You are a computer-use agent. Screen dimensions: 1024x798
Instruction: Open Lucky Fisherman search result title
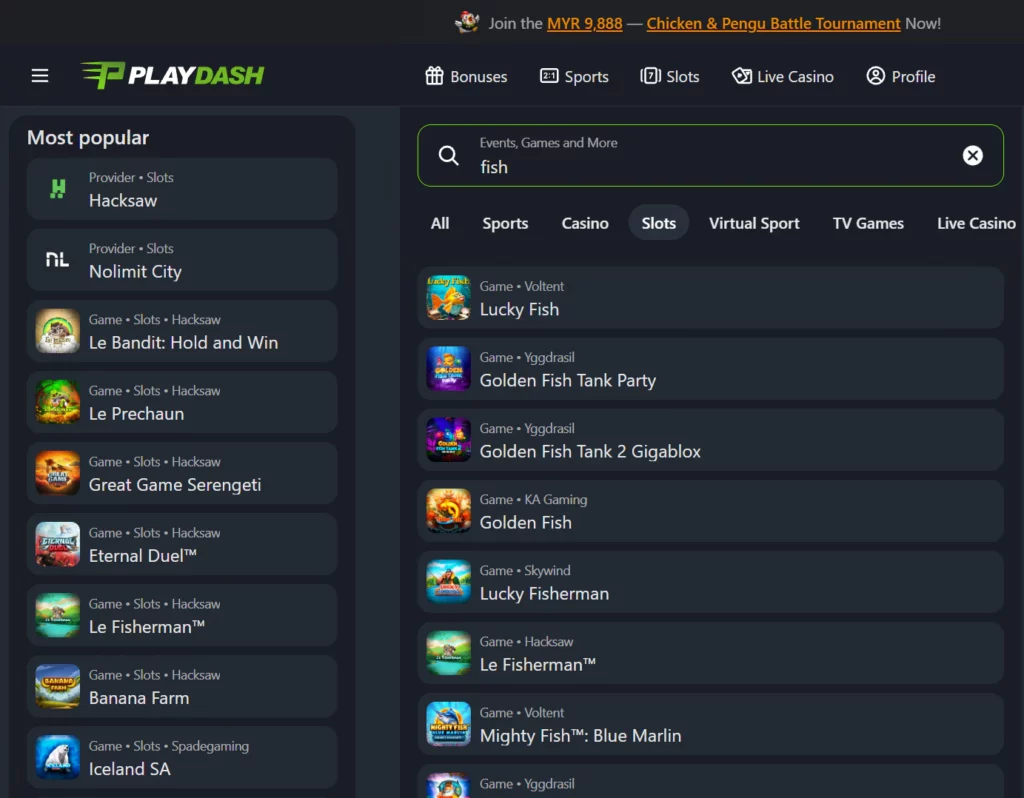pos(545,594)
